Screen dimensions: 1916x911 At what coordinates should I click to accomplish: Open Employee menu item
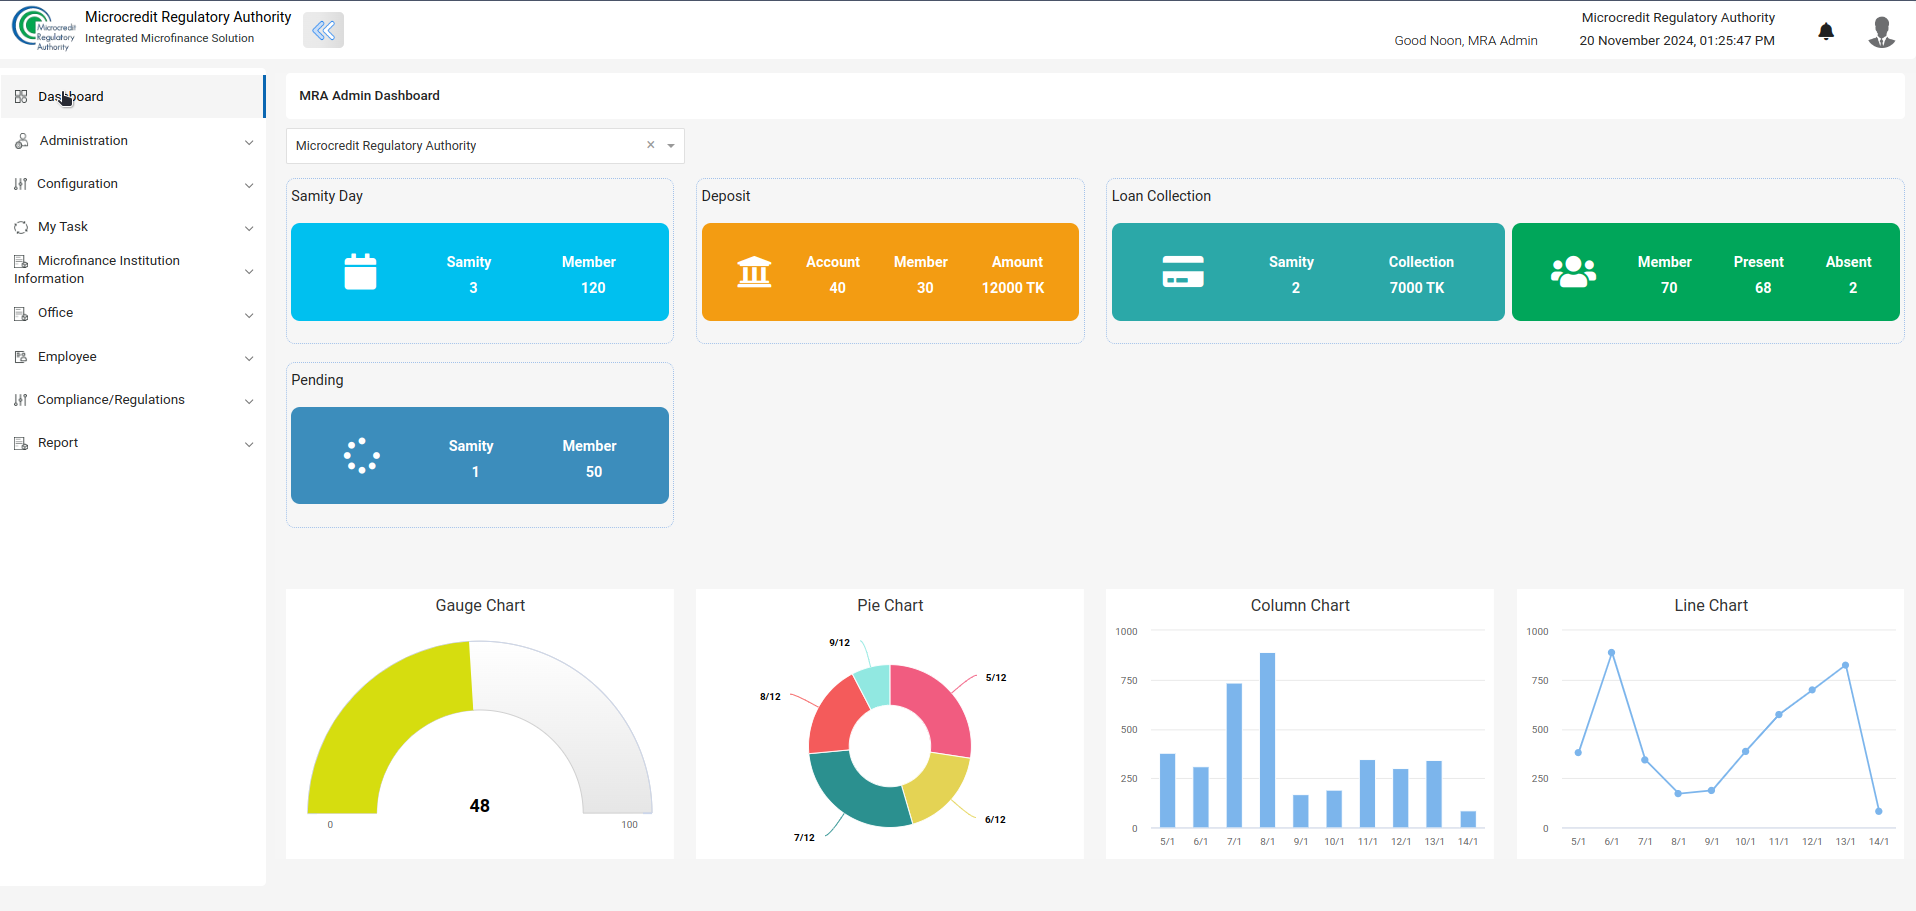133,357
